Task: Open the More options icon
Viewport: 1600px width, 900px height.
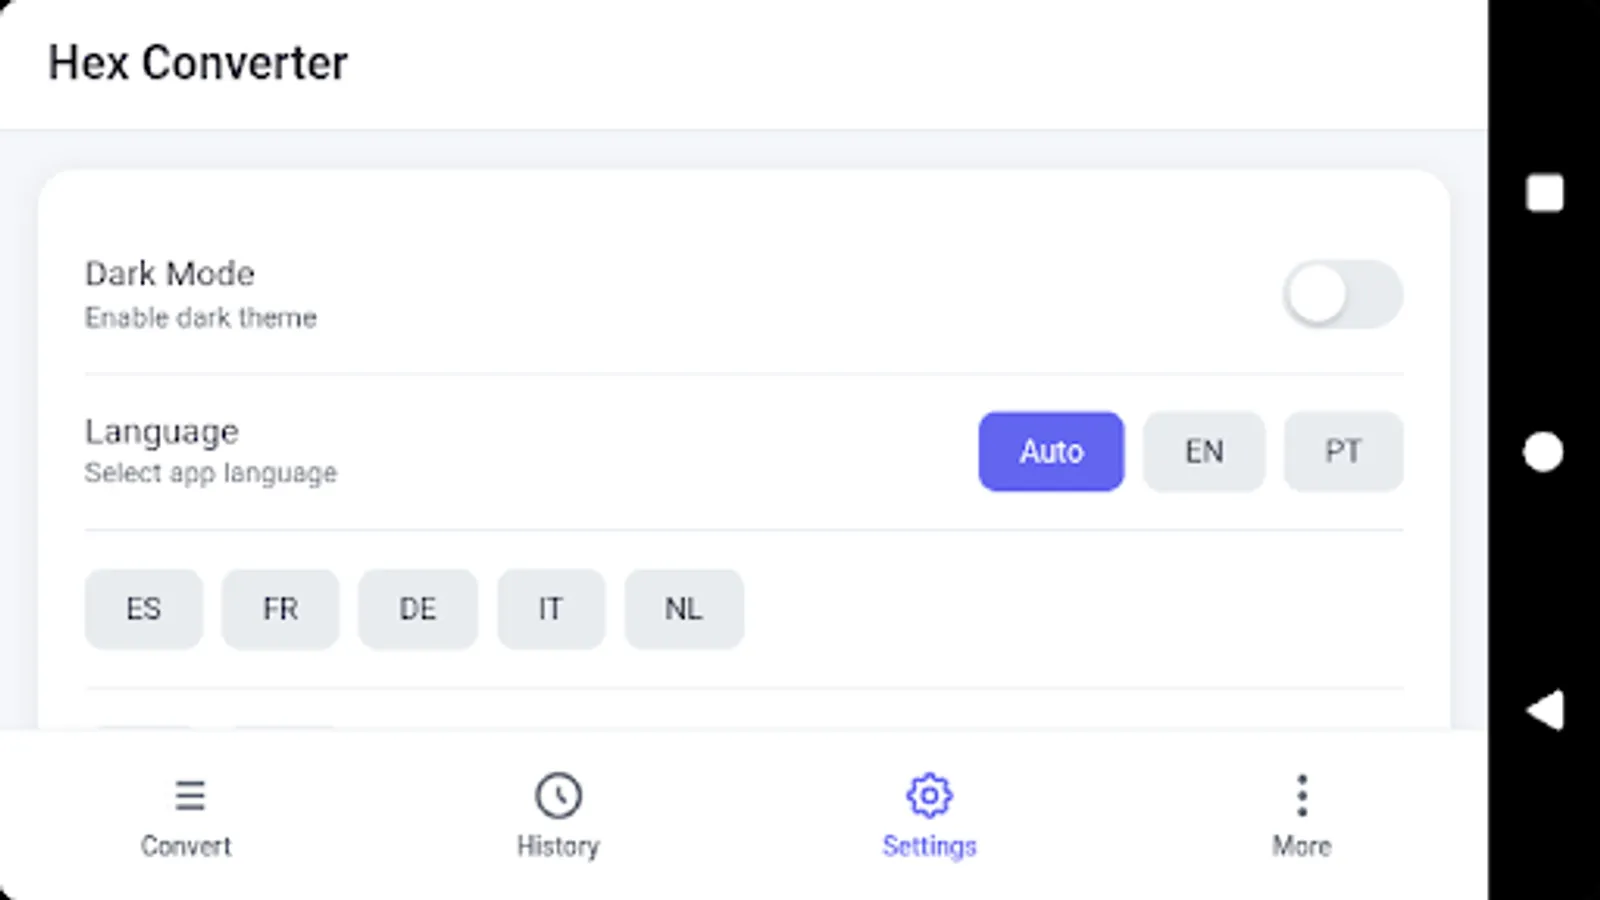Action: [1302, 795]
